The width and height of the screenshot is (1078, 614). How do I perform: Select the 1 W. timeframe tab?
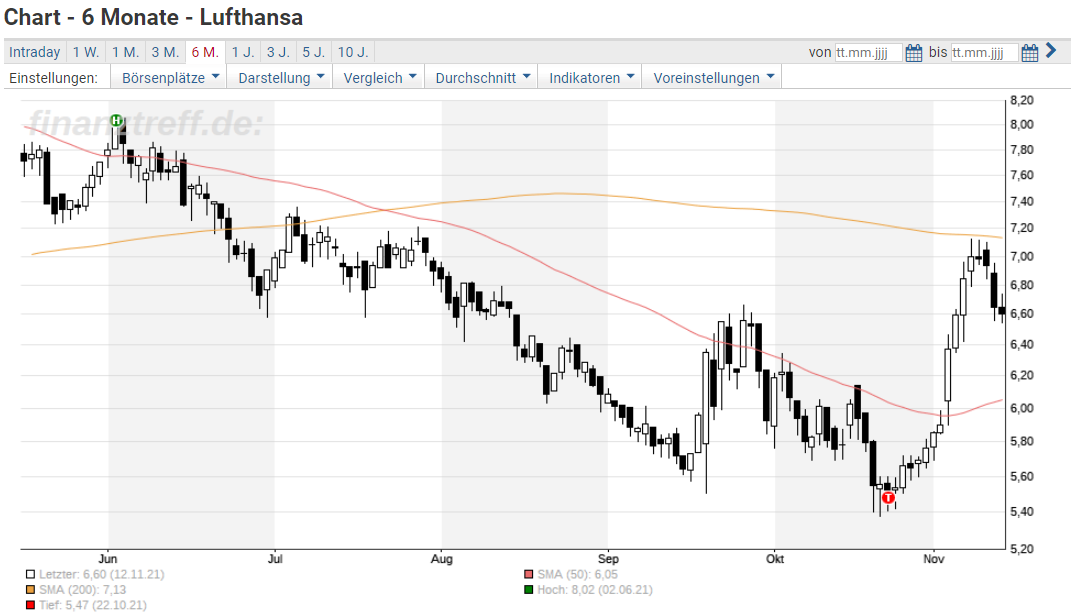tap(86, 52)
